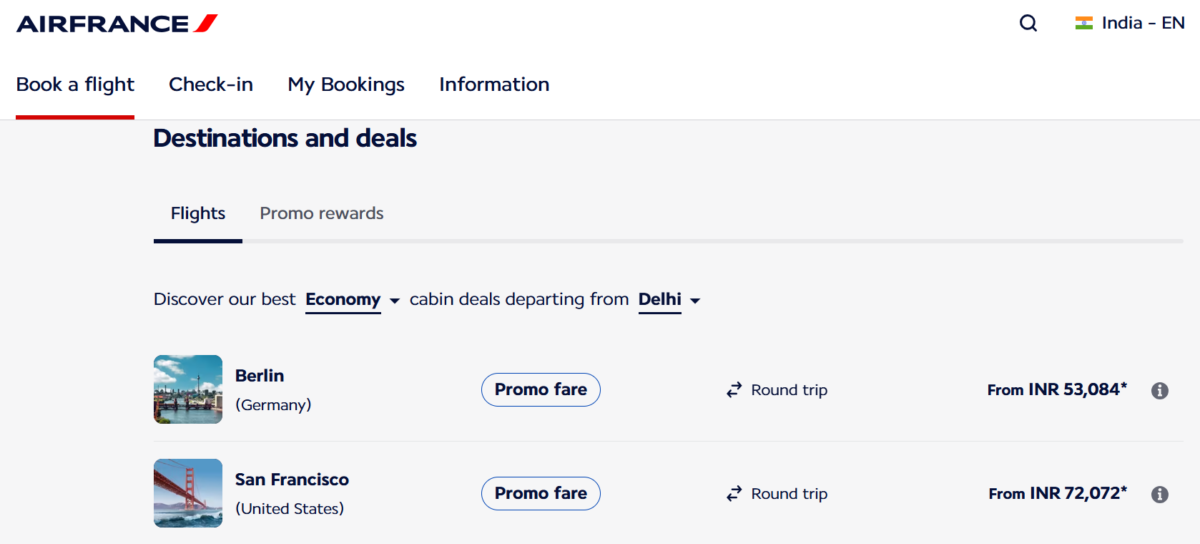The image size is (1200, 544).
Task: Click Promo fare button for San Francisco
Action: [x=540, y=494]
